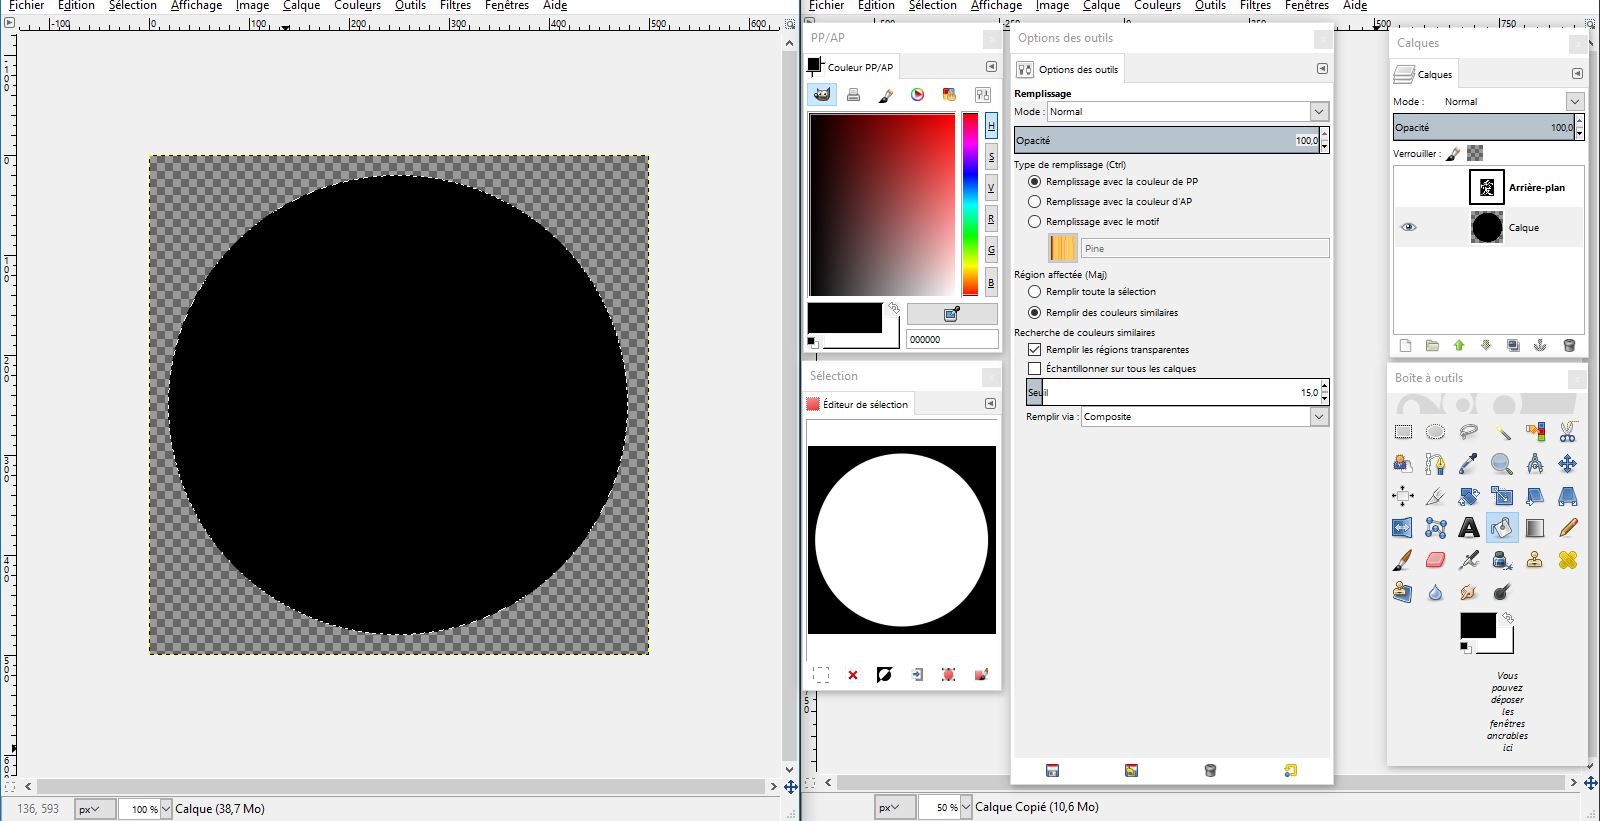This screenshot has height=821, width=1600.
Task: Select the Gradient blend tool
Action: pos(1534,528)
